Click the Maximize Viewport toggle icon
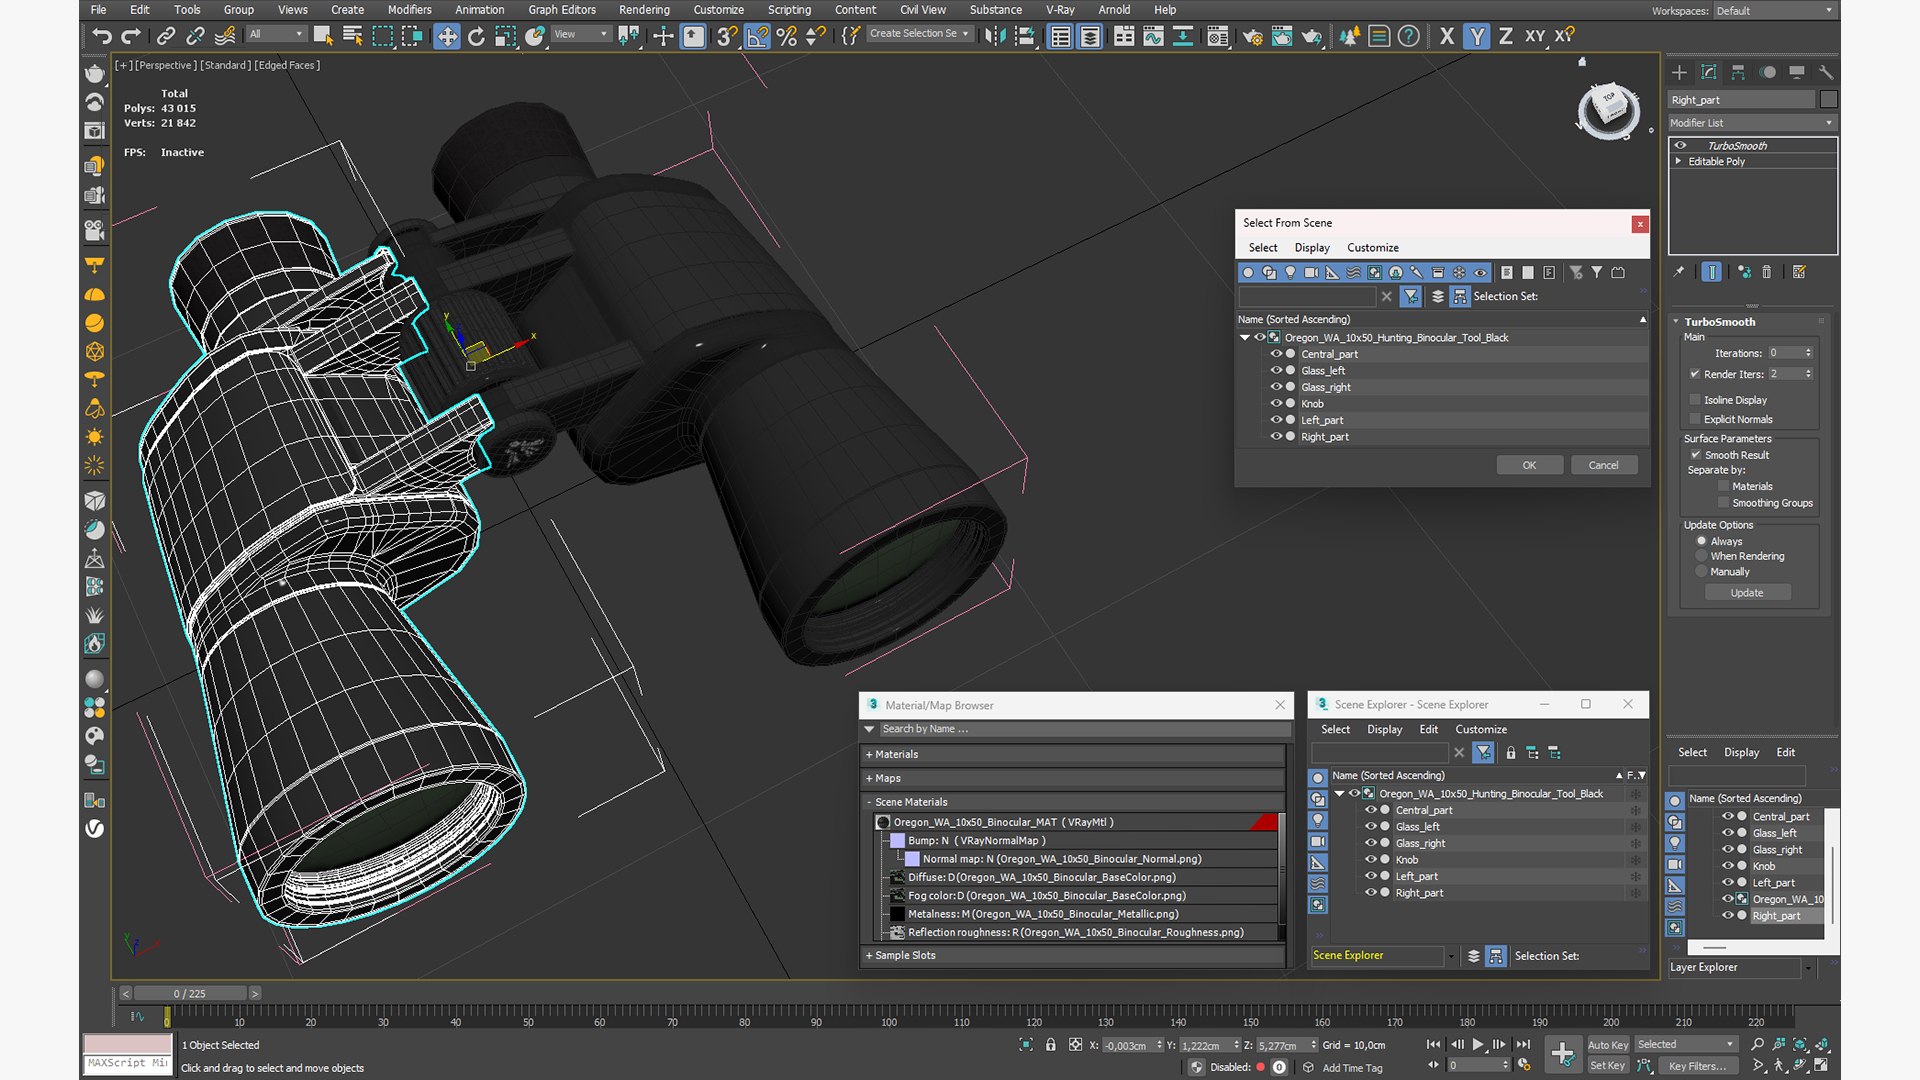The image size is (1920, 1080). [1822, 1066]
